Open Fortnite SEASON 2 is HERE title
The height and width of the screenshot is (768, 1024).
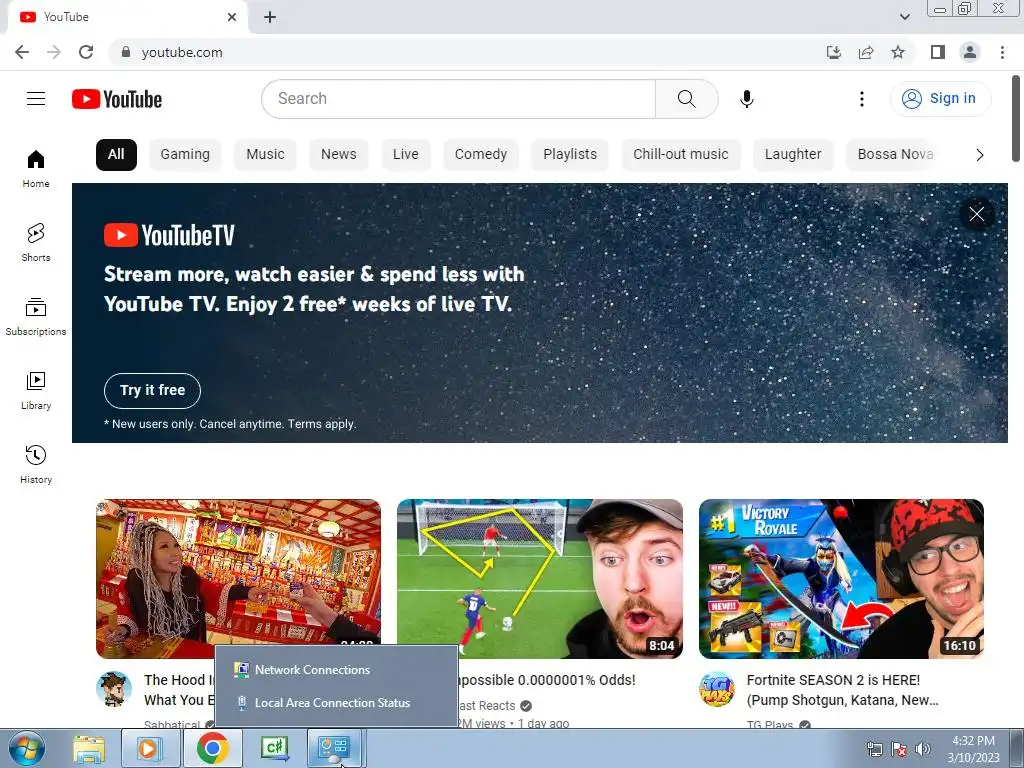pos(842,690)
